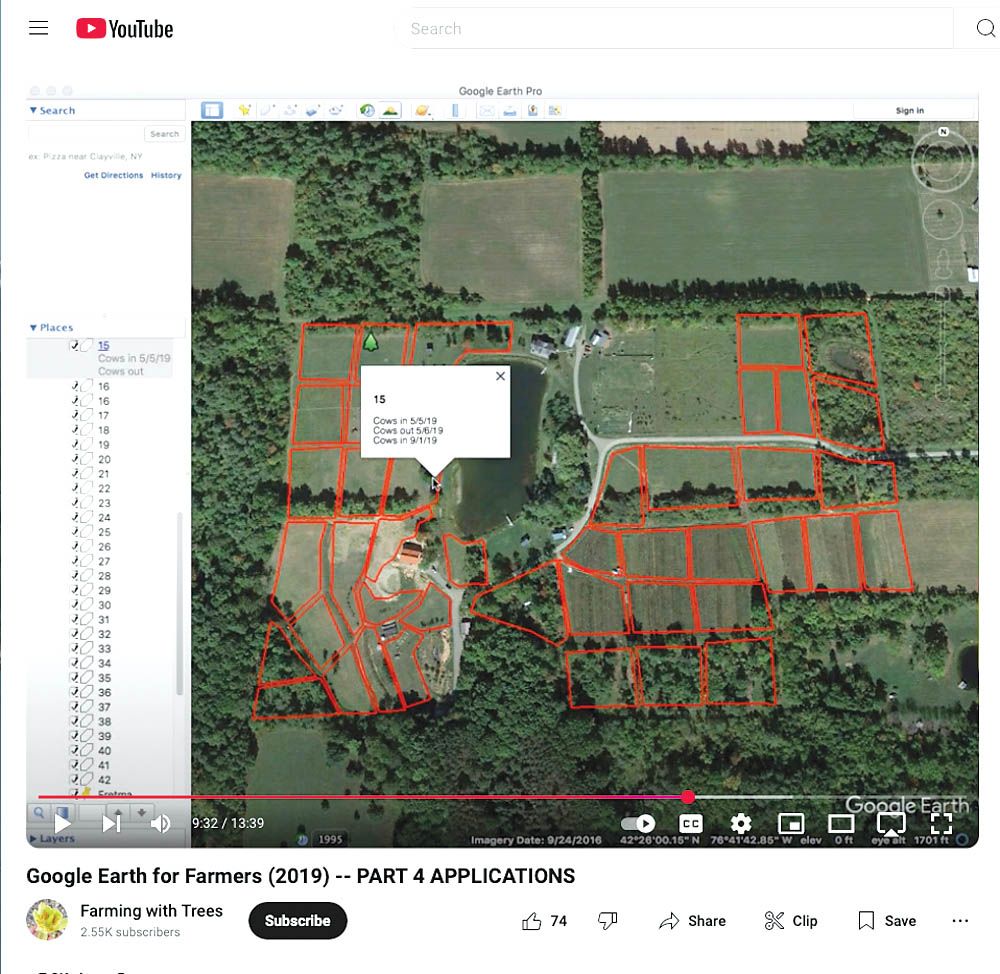Screen dimensions: 1000x974
Task: Open YouTube hamburger guide menu
Action: [x=39, y=28]
